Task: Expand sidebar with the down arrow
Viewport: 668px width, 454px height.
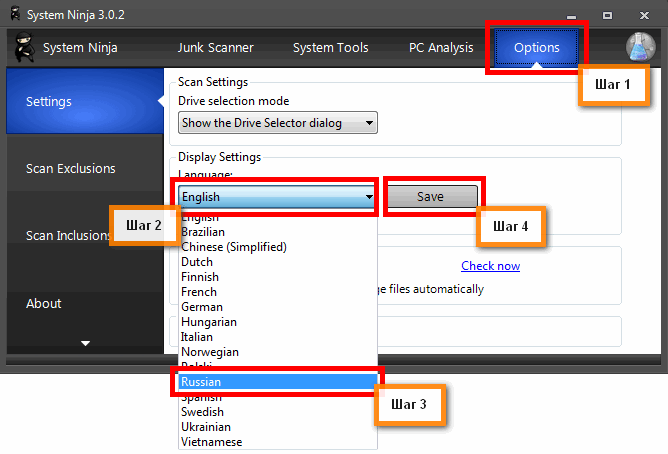Action: 85,343
